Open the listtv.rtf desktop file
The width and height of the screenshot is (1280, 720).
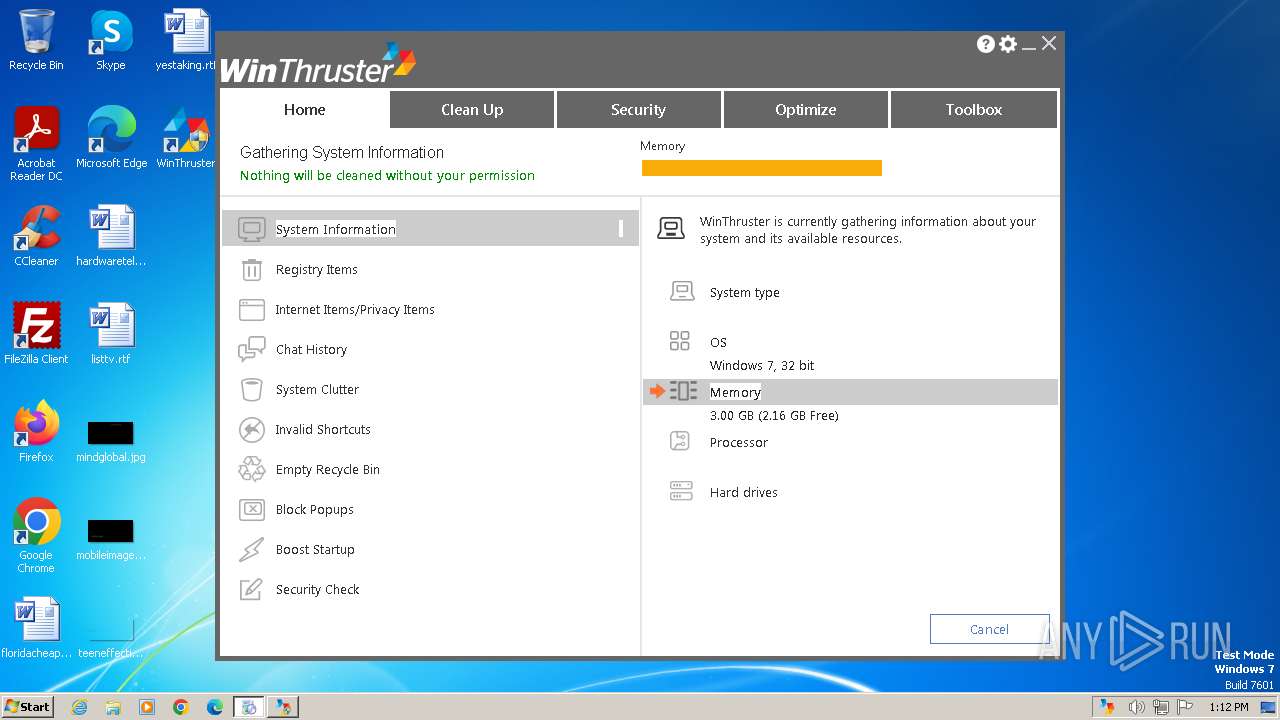pyautogui.click(x=111, y=334)
